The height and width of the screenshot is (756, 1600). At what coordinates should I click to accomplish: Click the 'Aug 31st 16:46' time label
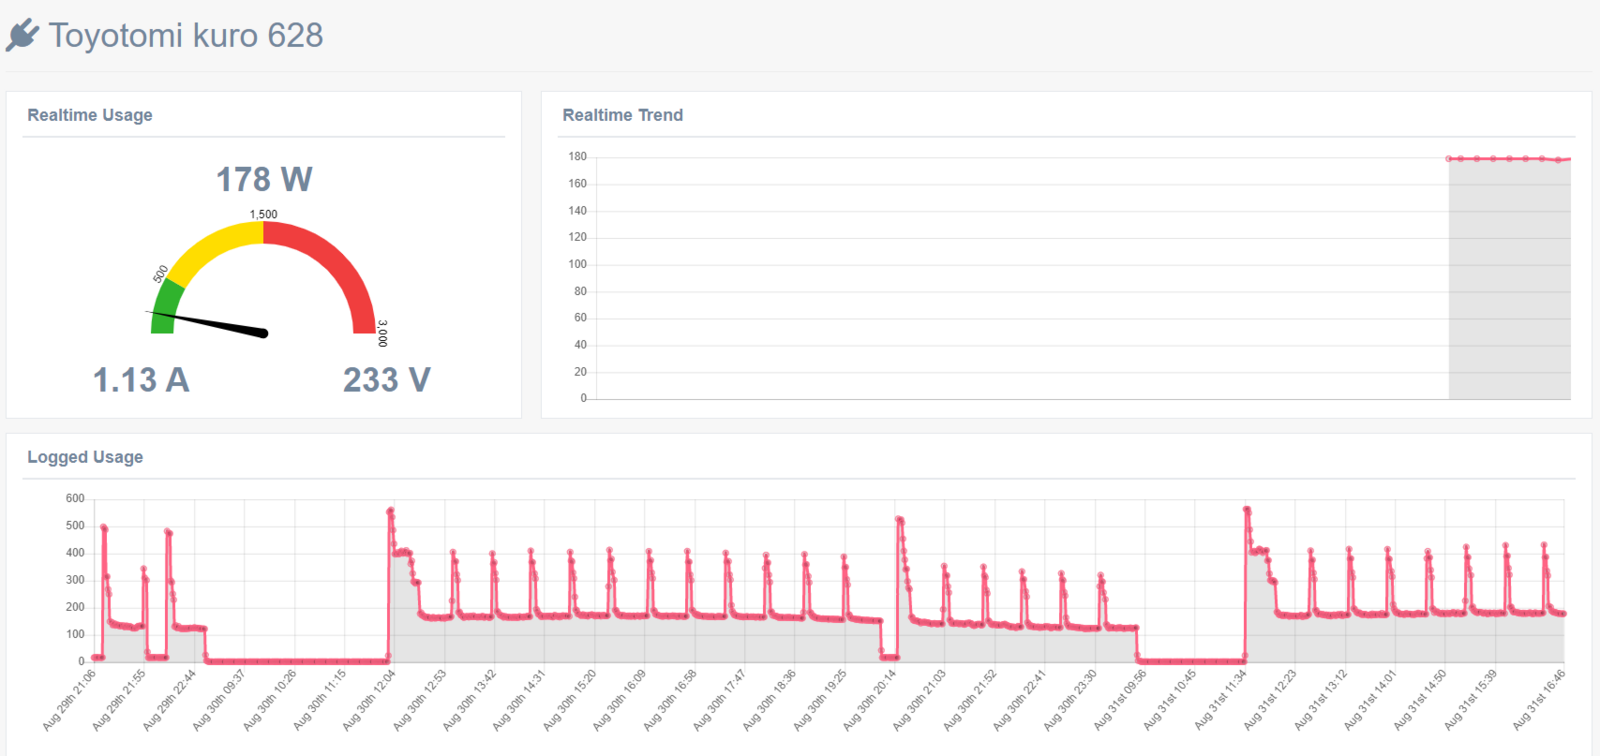[x=1540, y=700]
